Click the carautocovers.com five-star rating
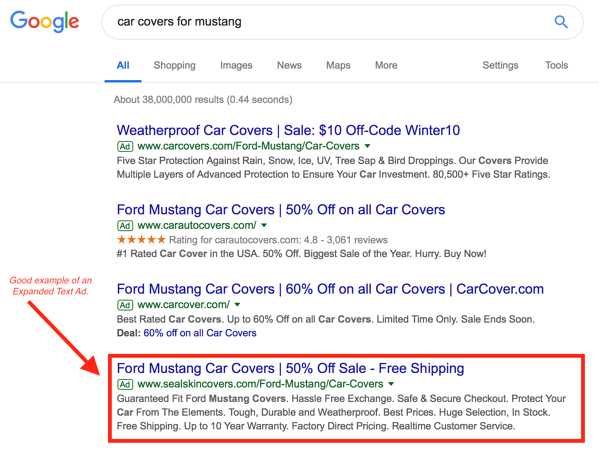The height and width of the screenshot is (450, 599). (141, 240)
